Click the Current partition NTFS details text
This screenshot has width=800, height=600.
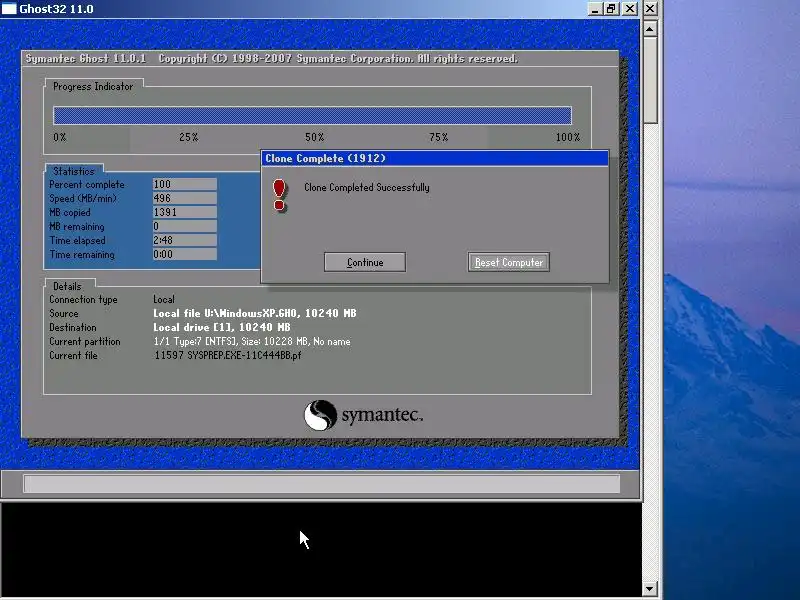click(252, 341)
